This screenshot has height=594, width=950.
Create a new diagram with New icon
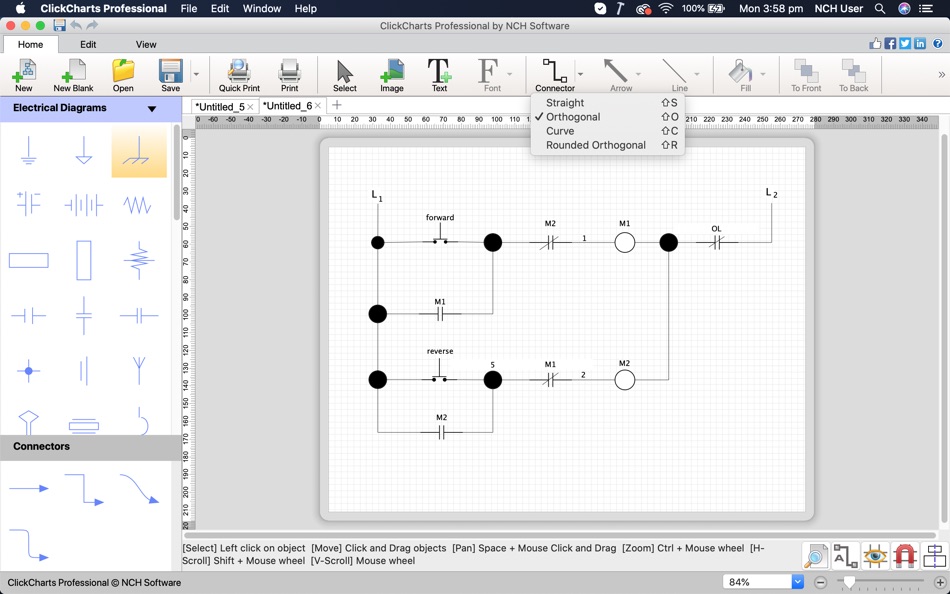[24, 75]
